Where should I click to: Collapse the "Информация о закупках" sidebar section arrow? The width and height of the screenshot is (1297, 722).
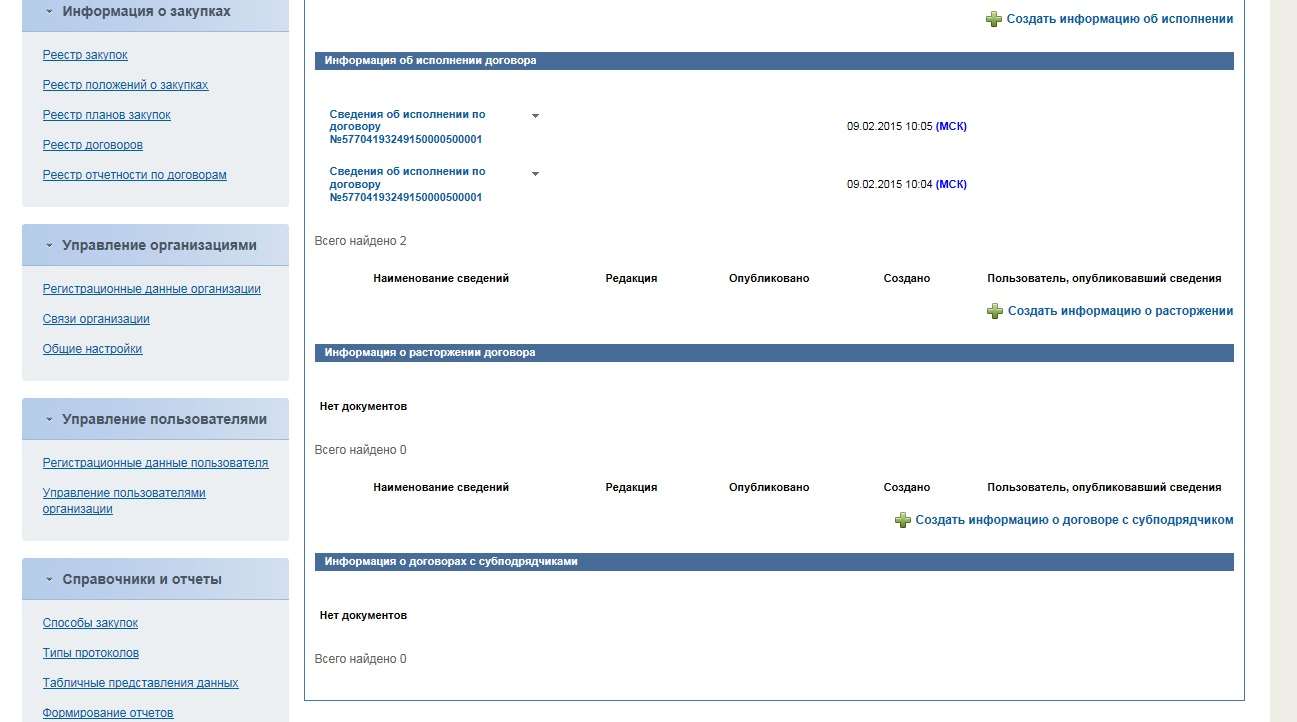(49, 12)
